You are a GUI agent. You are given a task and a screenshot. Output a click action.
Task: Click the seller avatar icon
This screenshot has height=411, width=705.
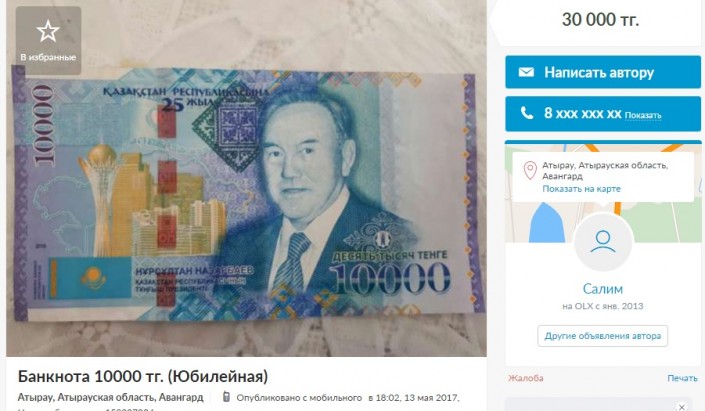coord(603,242)
